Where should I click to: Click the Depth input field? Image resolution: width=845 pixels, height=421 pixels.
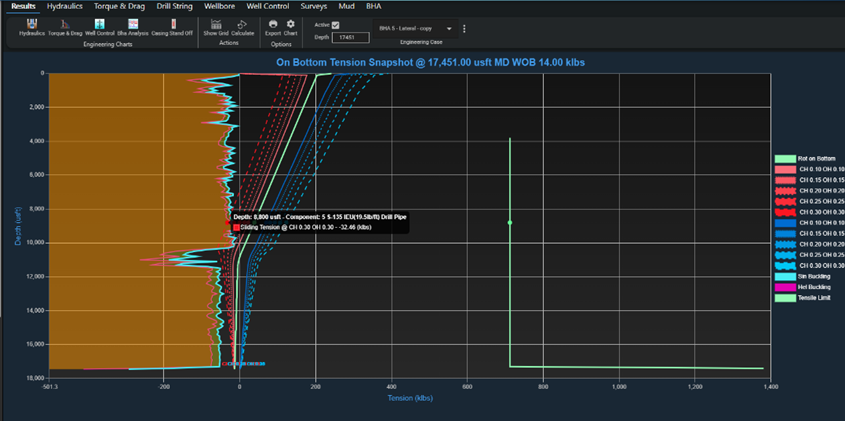tap(350, 37)
